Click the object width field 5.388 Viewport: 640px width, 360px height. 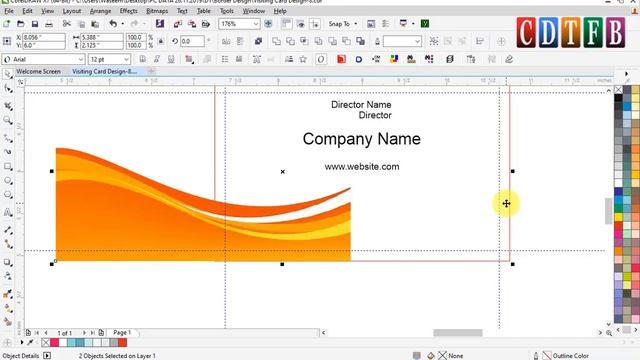[101, 37]
